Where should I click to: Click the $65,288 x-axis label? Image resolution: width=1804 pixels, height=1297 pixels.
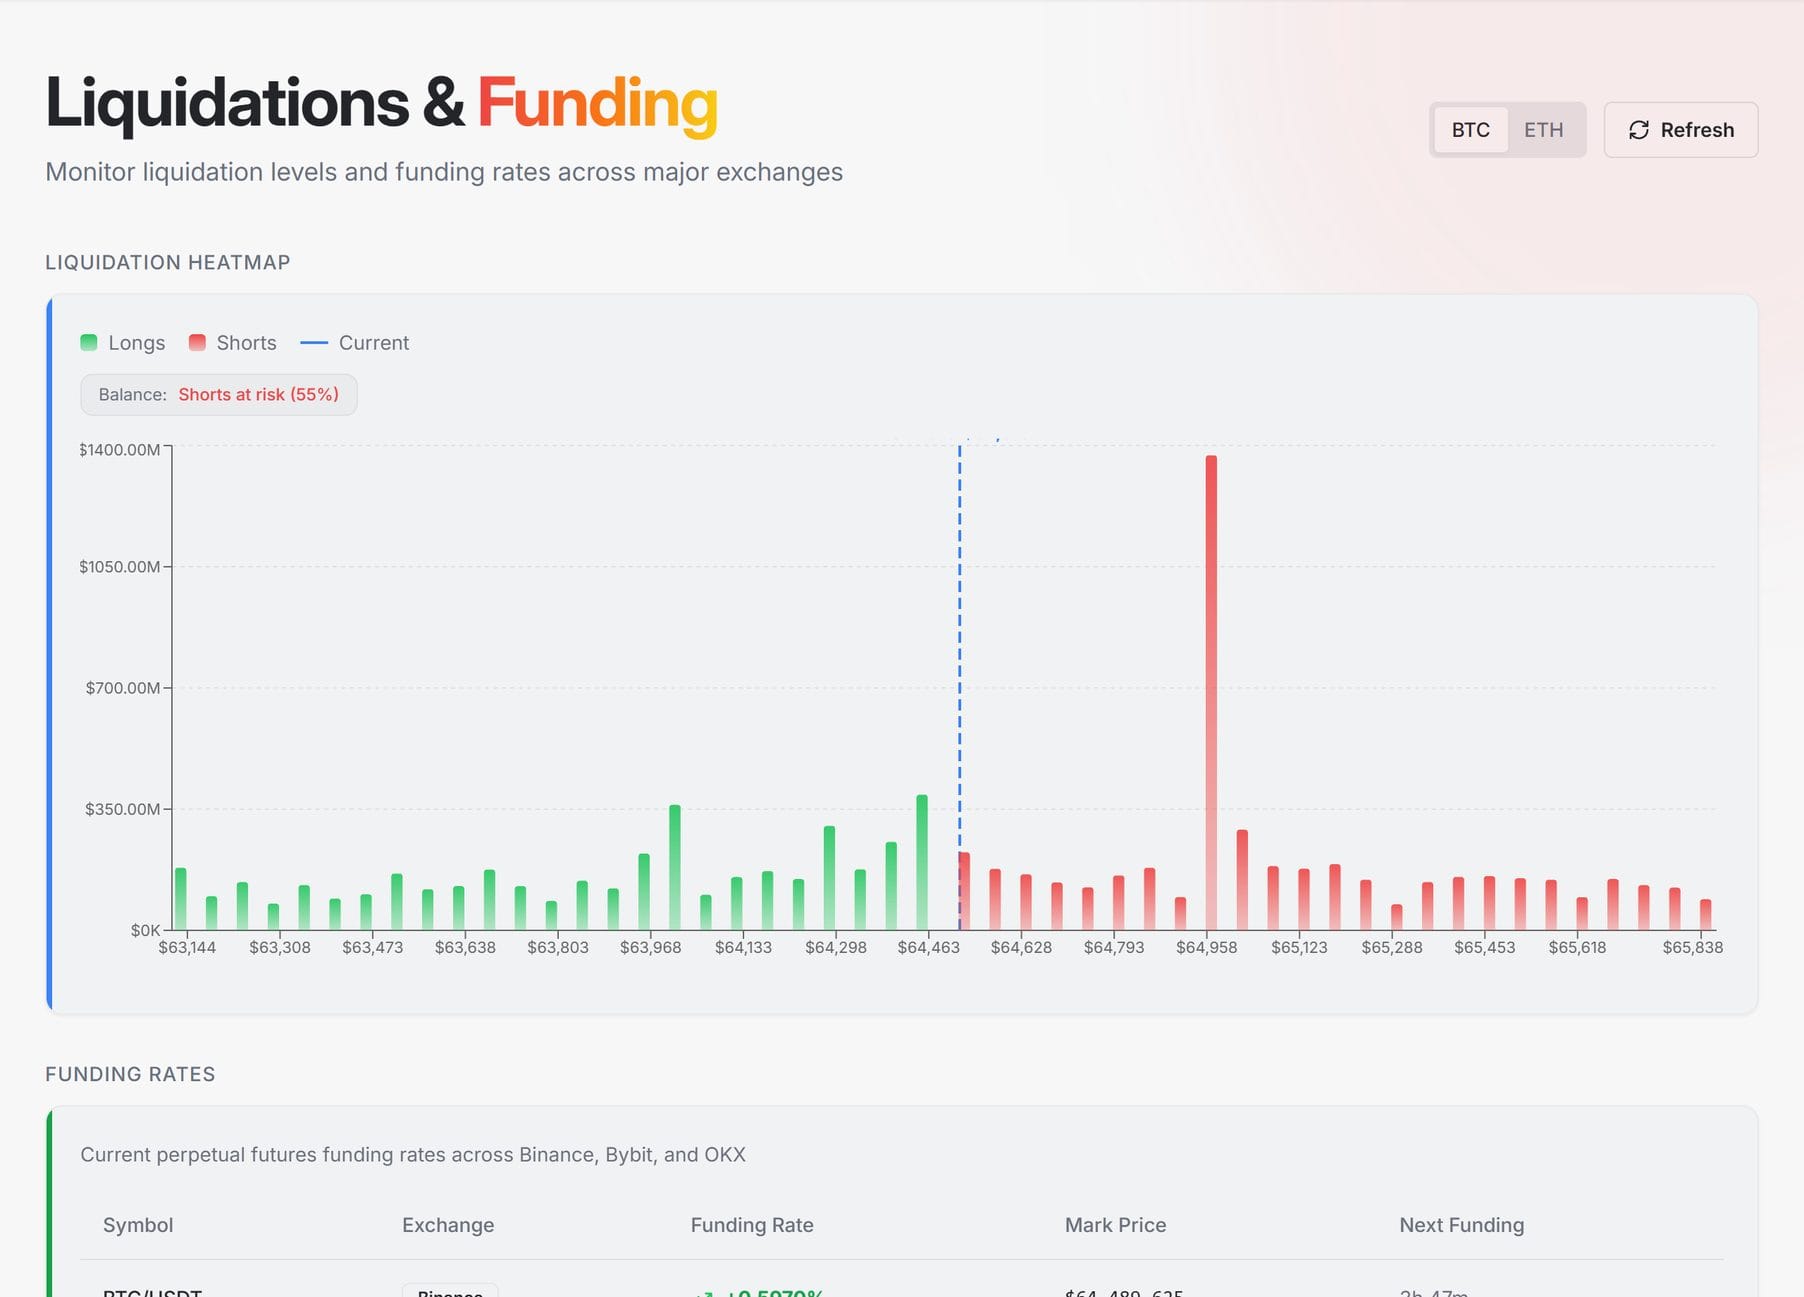(1392, 947)
